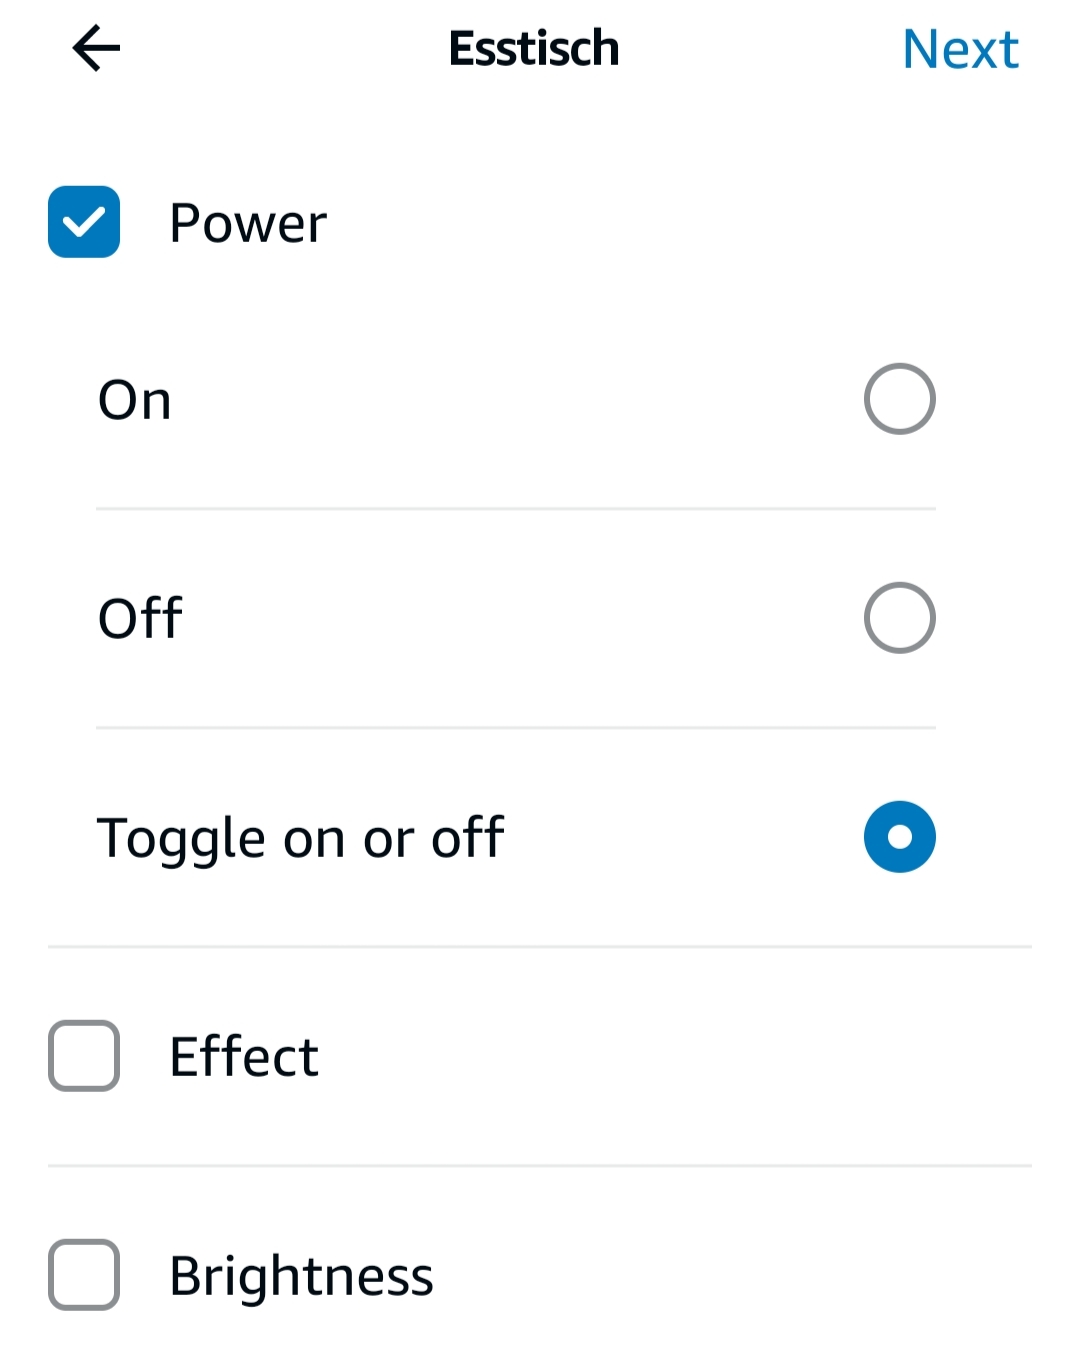Go back using the arrow icon
The width and height of the screenshot is (1080, 1370).
[x=96, y=48]
